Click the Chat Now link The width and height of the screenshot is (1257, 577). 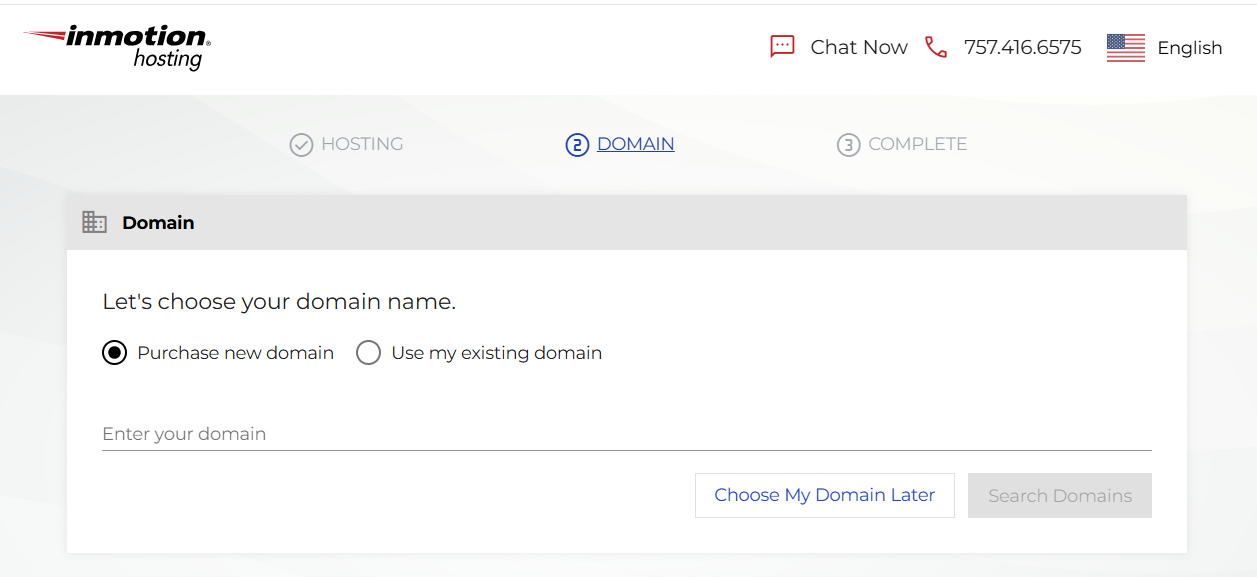click(859, 47)
